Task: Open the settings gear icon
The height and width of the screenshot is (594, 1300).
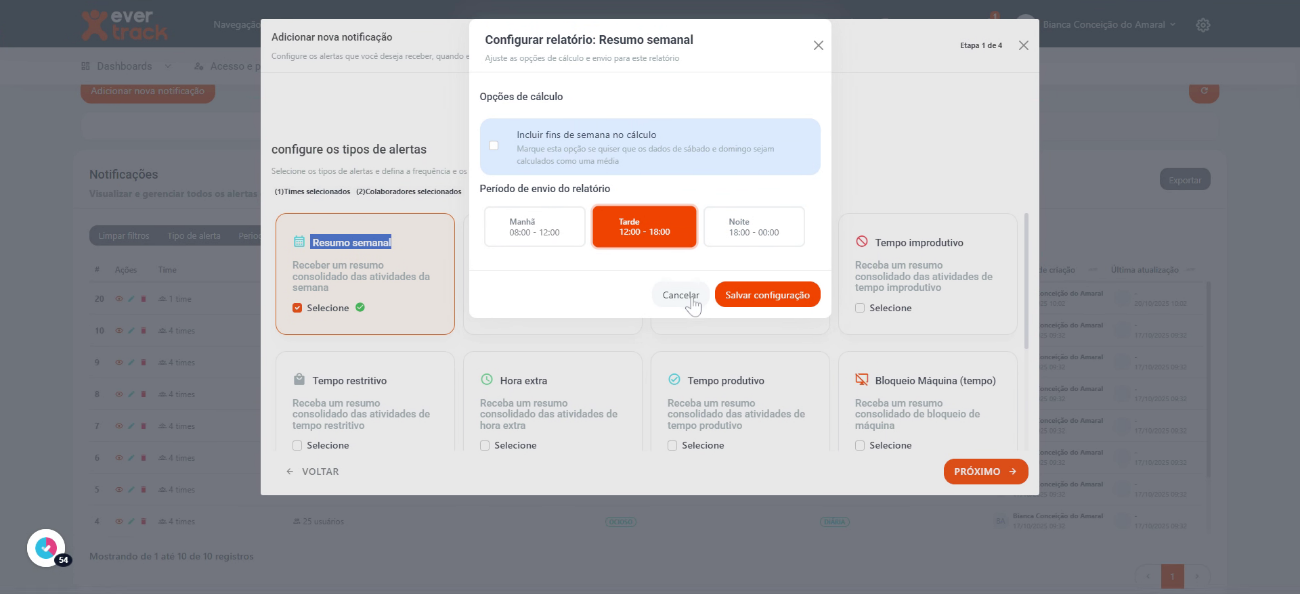Action: pyautogui.click(x=1203, y=24)
